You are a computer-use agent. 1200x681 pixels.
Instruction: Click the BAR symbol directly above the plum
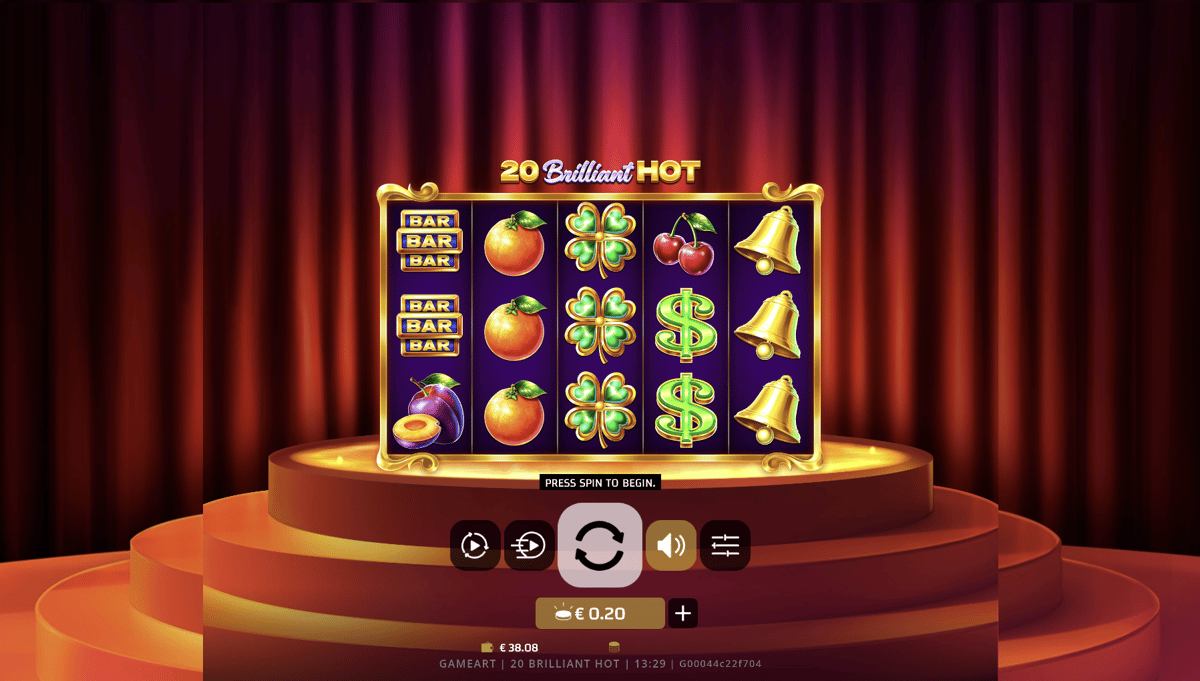[429, 325]
